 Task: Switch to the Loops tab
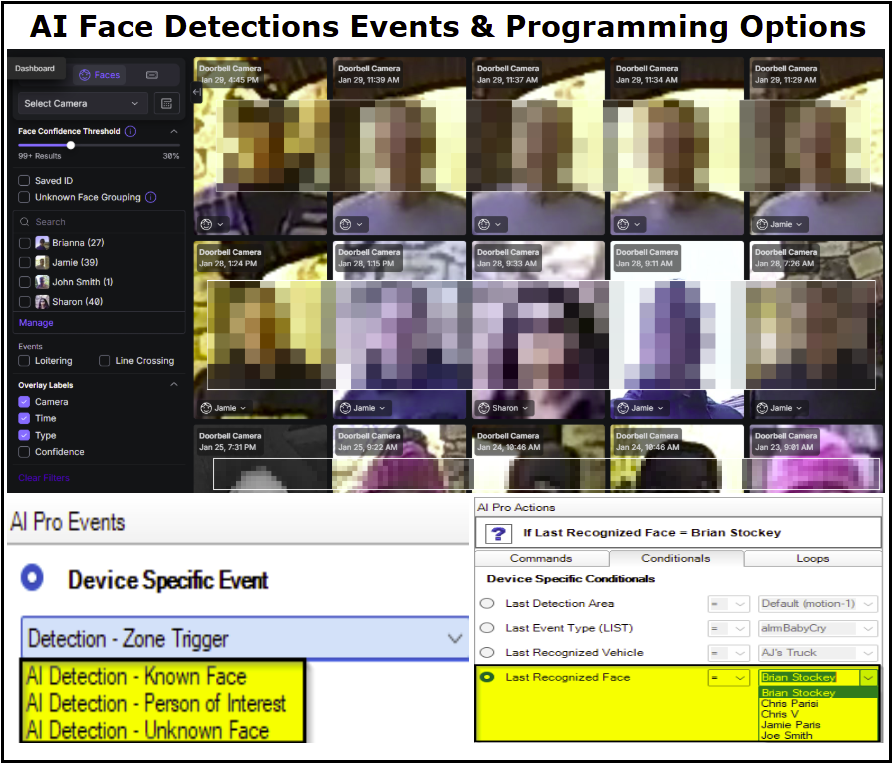[812, 558]
